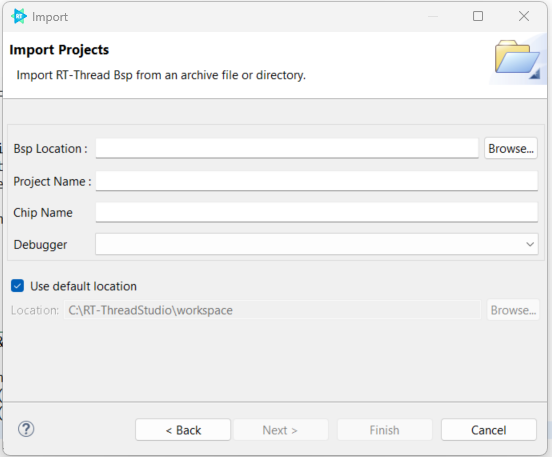Image resolution: width=552 pixels, height=457 pixels.
Task: Click the greyed Browse button beside workspace Location
Action: click(x=513, y=310)
